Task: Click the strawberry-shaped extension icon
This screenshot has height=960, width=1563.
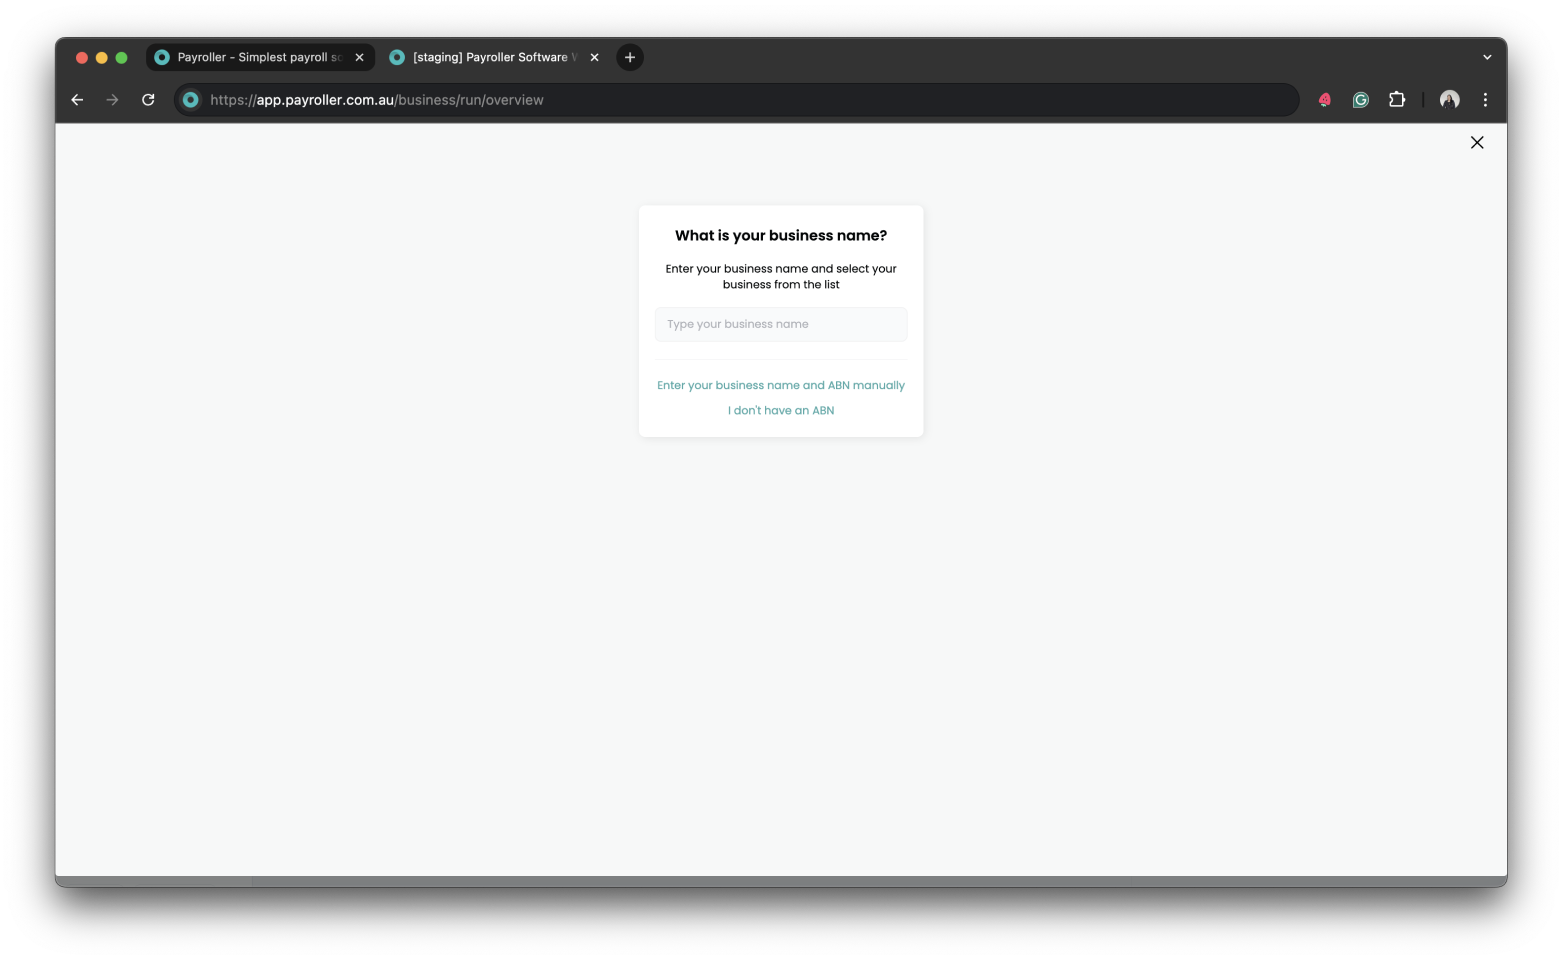Action: coord(1324,99)
